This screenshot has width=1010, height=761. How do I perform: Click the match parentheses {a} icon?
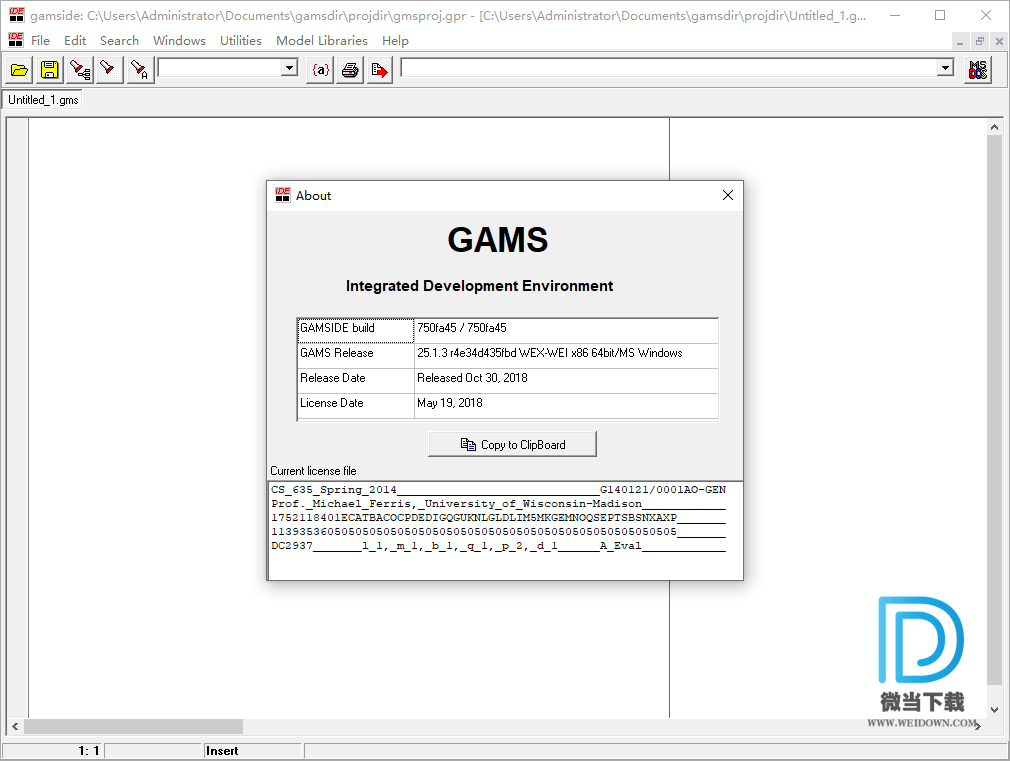point(320,70)
